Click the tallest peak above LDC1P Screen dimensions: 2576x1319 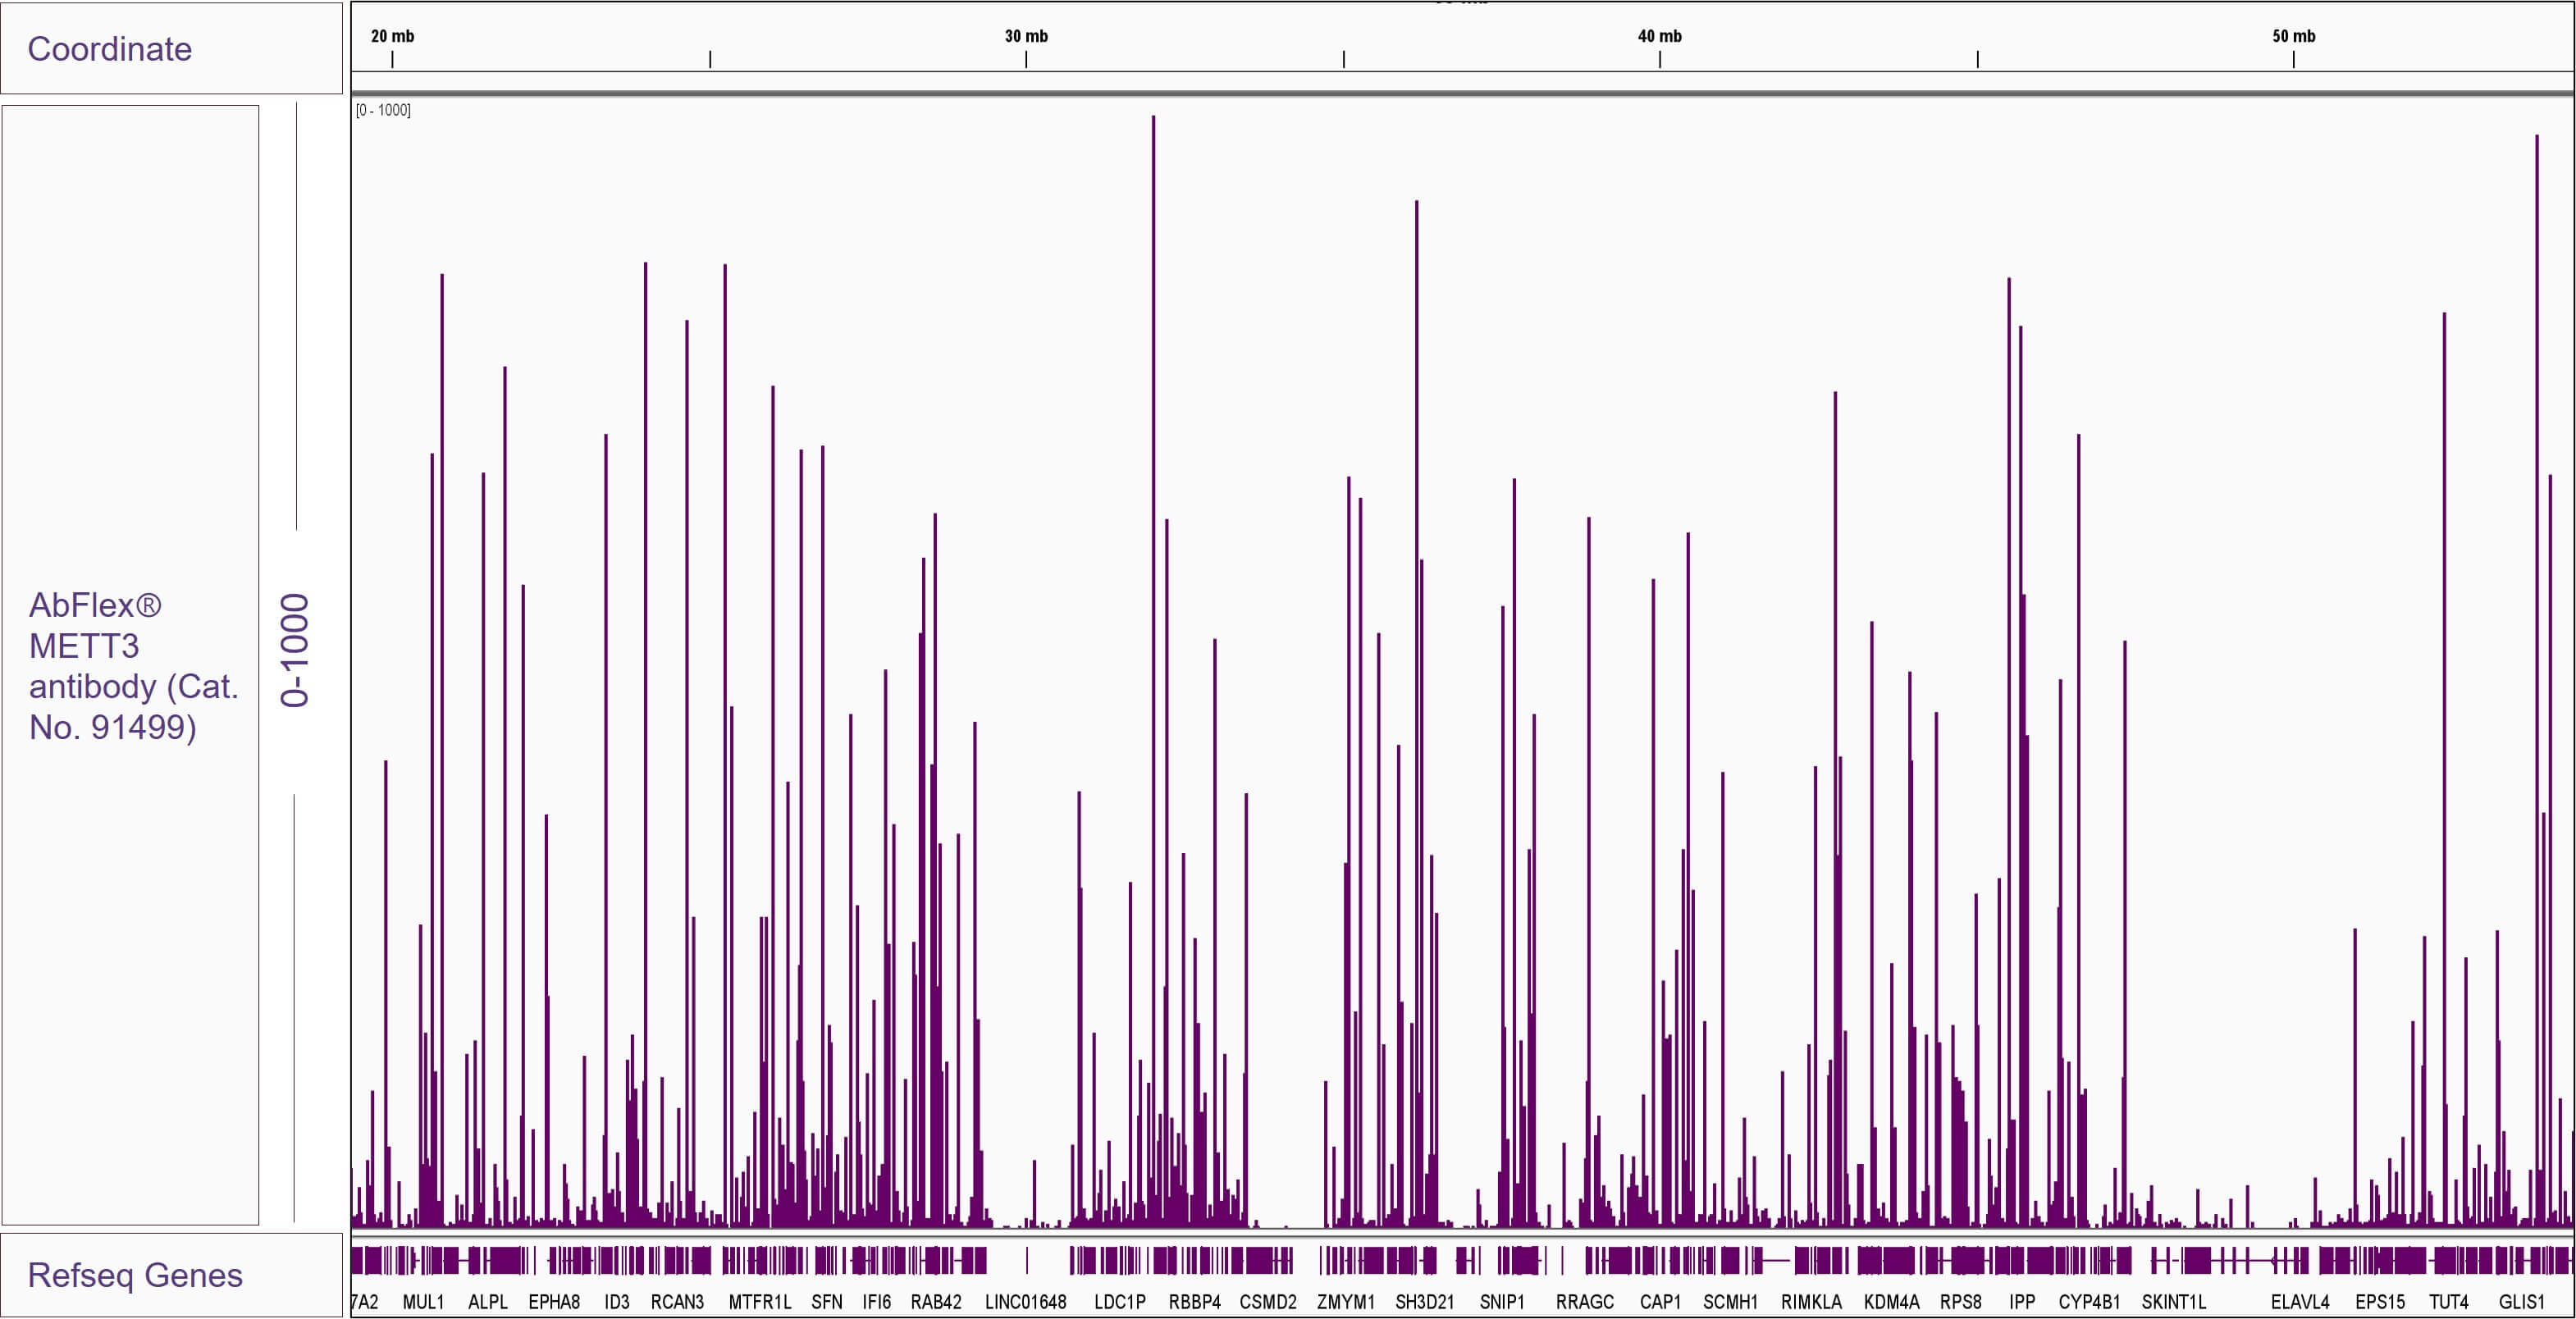(x=1153, y=670)
